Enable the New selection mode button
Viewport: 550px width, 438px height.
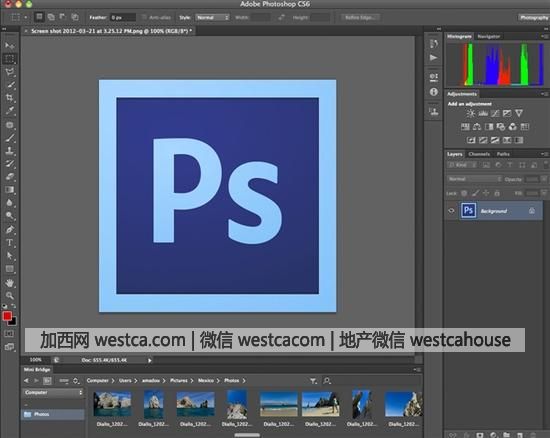[39, 17]
